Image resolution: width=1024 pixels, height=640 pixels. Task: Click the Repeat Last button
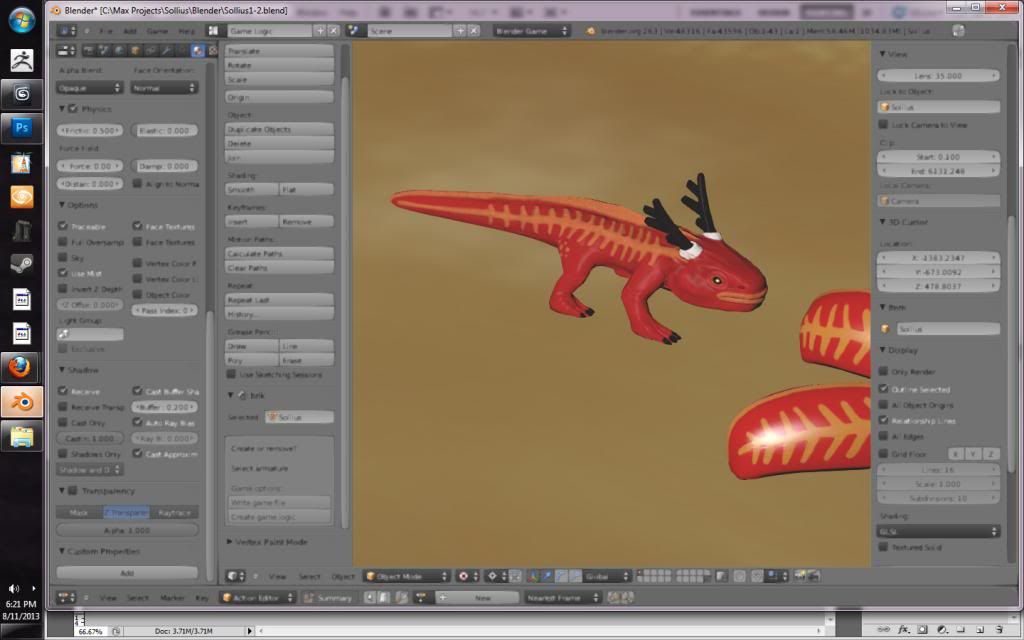pos(280,300)
